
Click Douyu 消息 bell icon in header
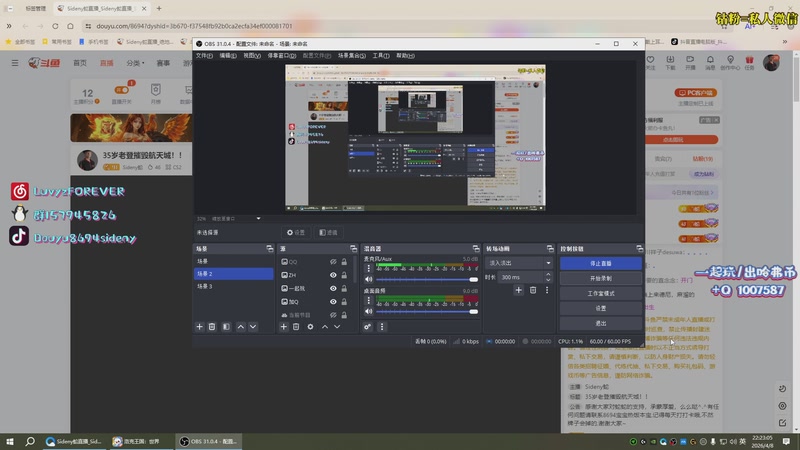tap(710, 62)
